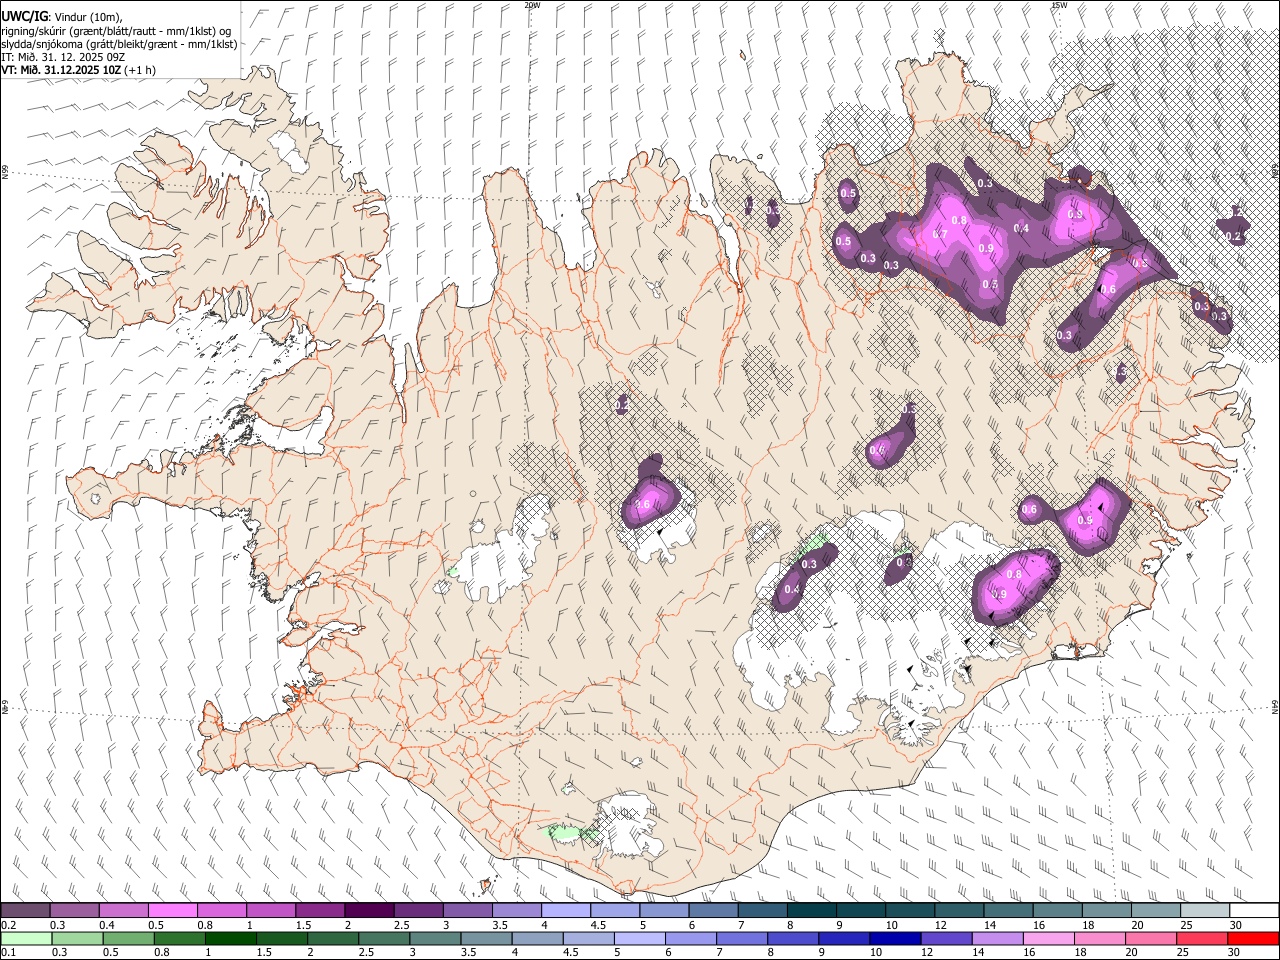Click the '20W' longitude label on the map border
This screenshot has width=1280, height=960.
coord(532,5)
